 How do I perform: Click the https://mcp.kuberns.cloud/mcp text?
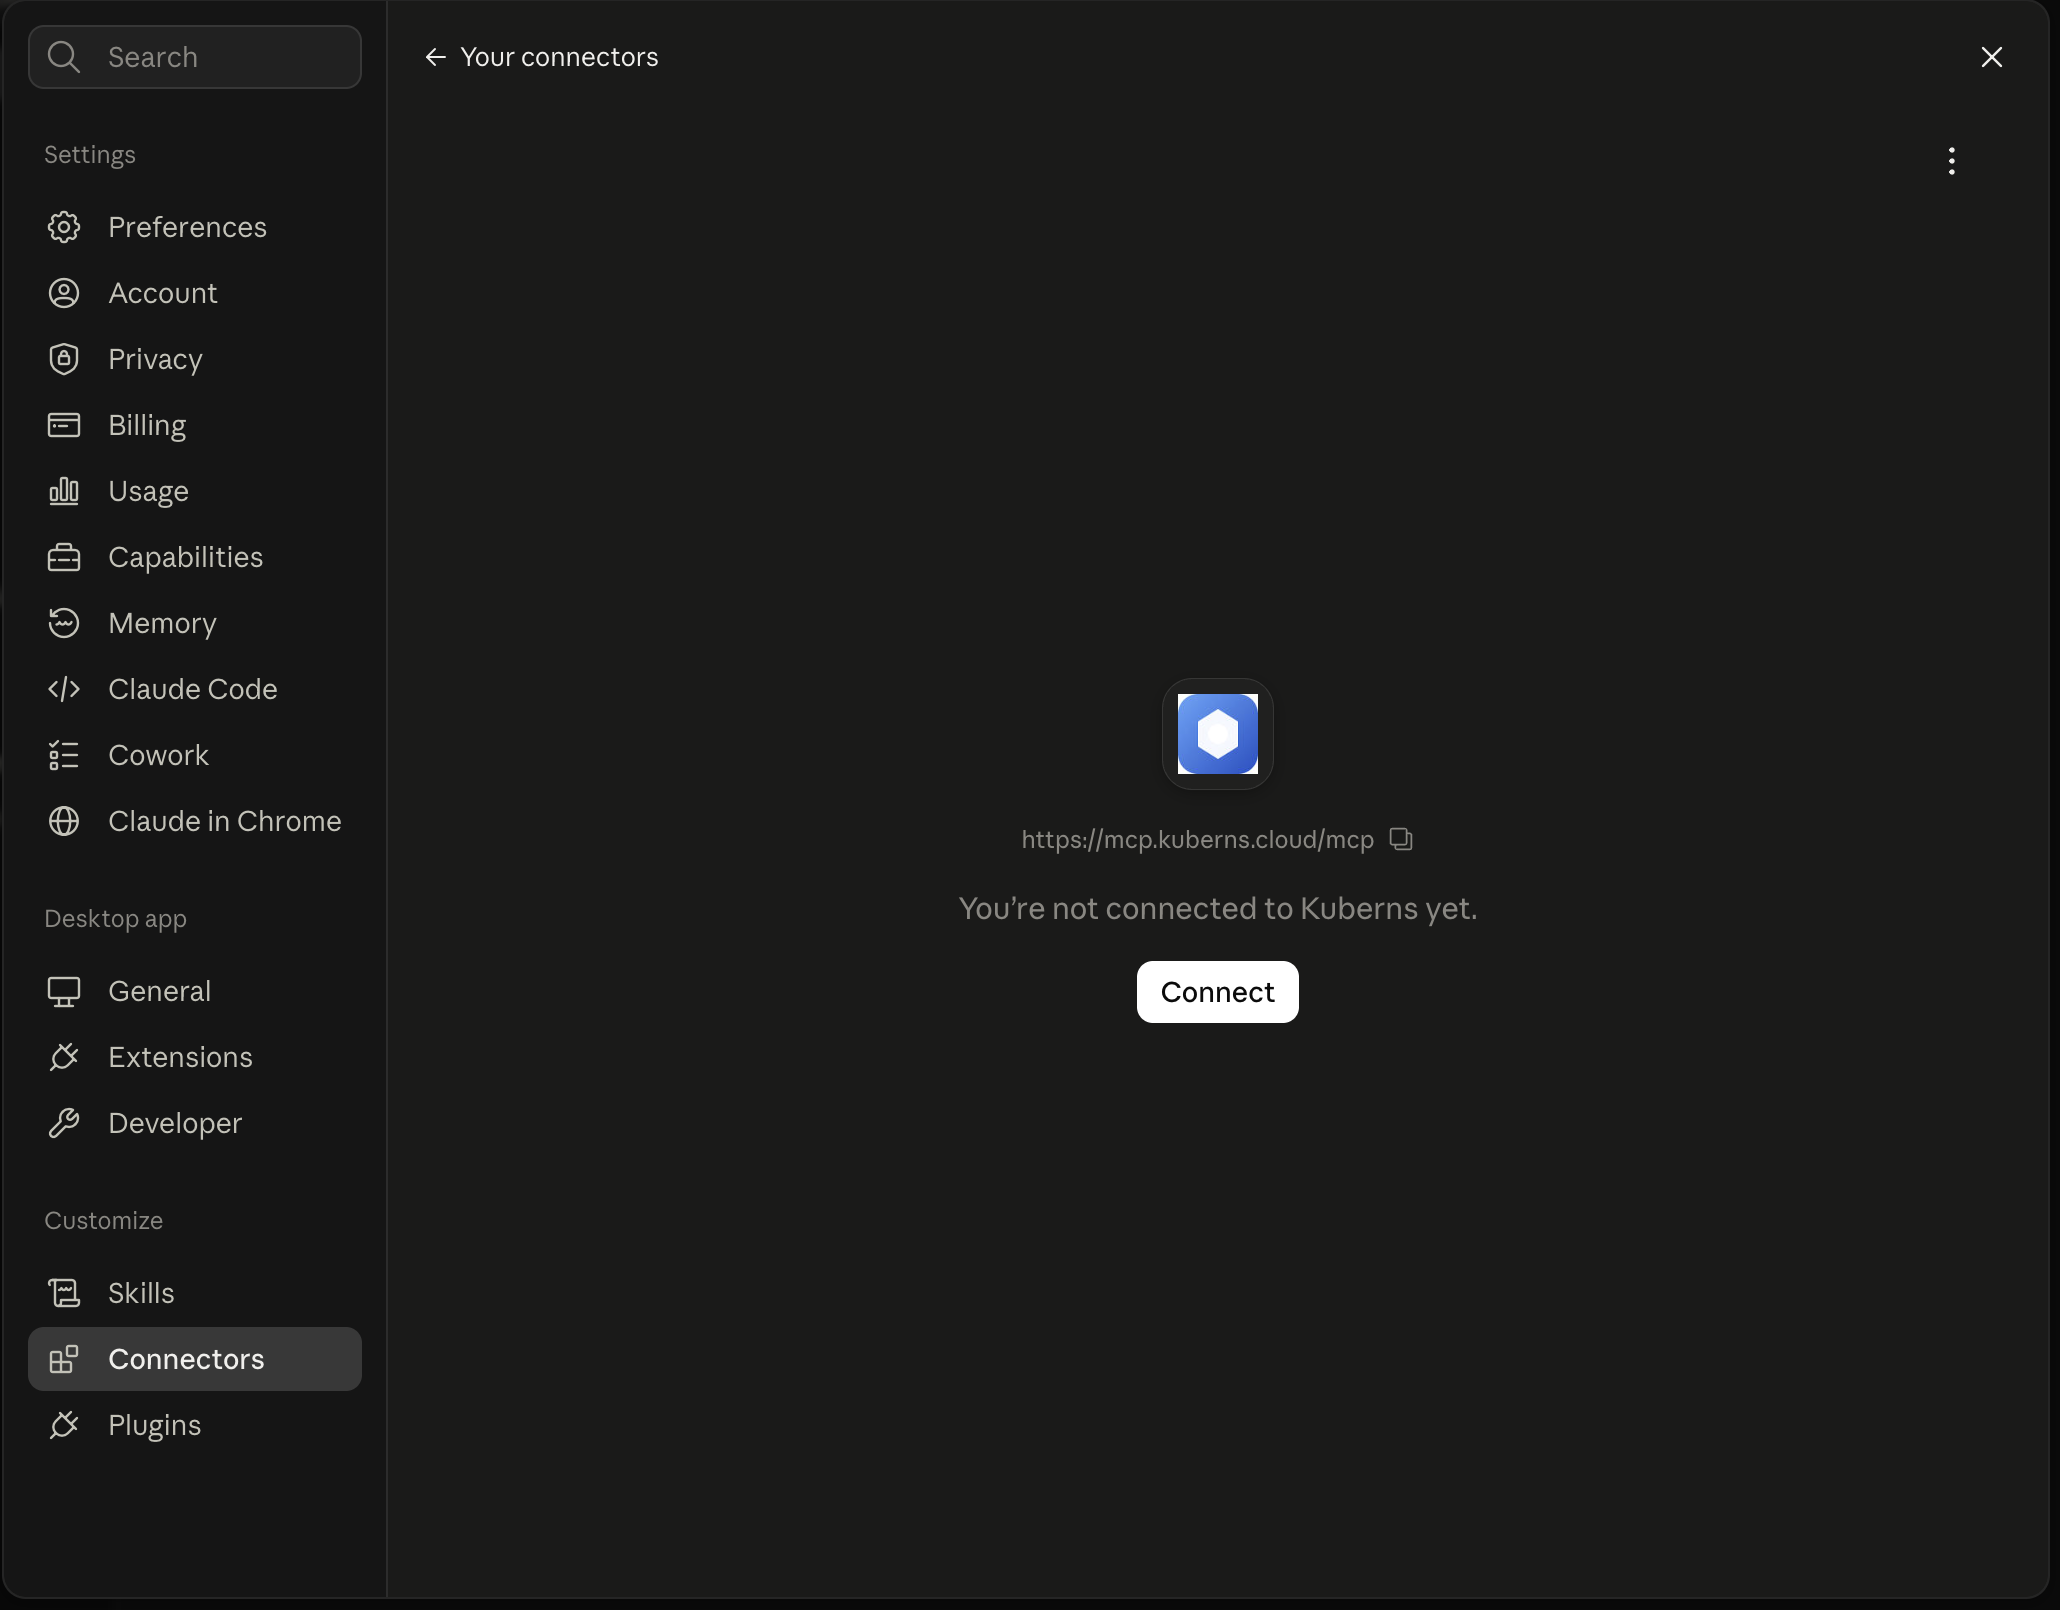point(1197,839)
